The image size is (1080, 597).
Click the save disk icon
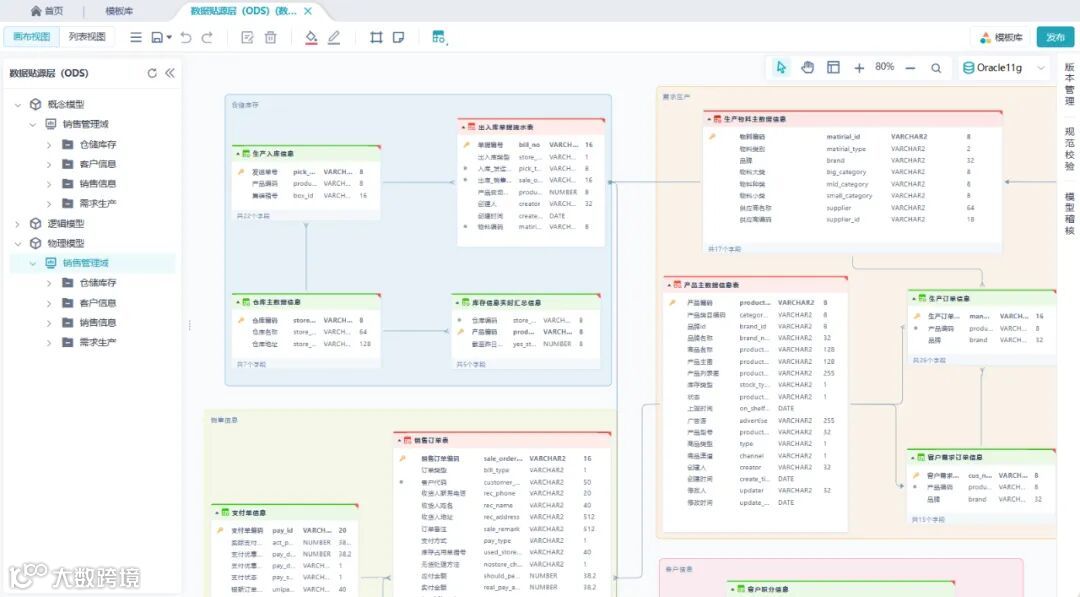point(157,37)
